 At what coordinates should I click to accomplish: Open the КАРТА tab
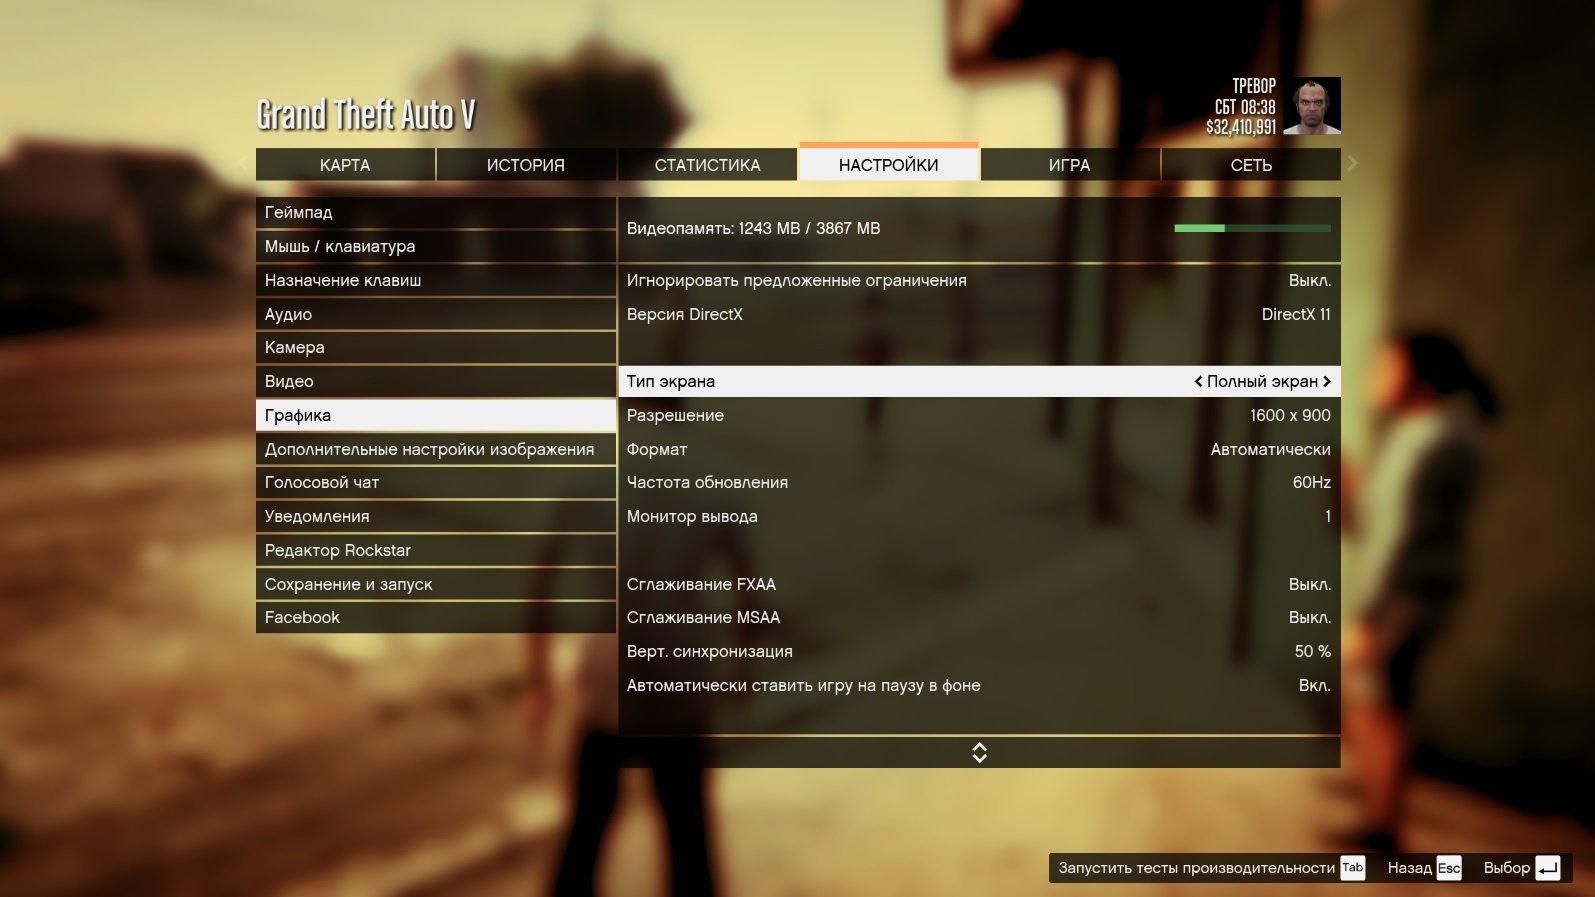click(x=345, y=165)
